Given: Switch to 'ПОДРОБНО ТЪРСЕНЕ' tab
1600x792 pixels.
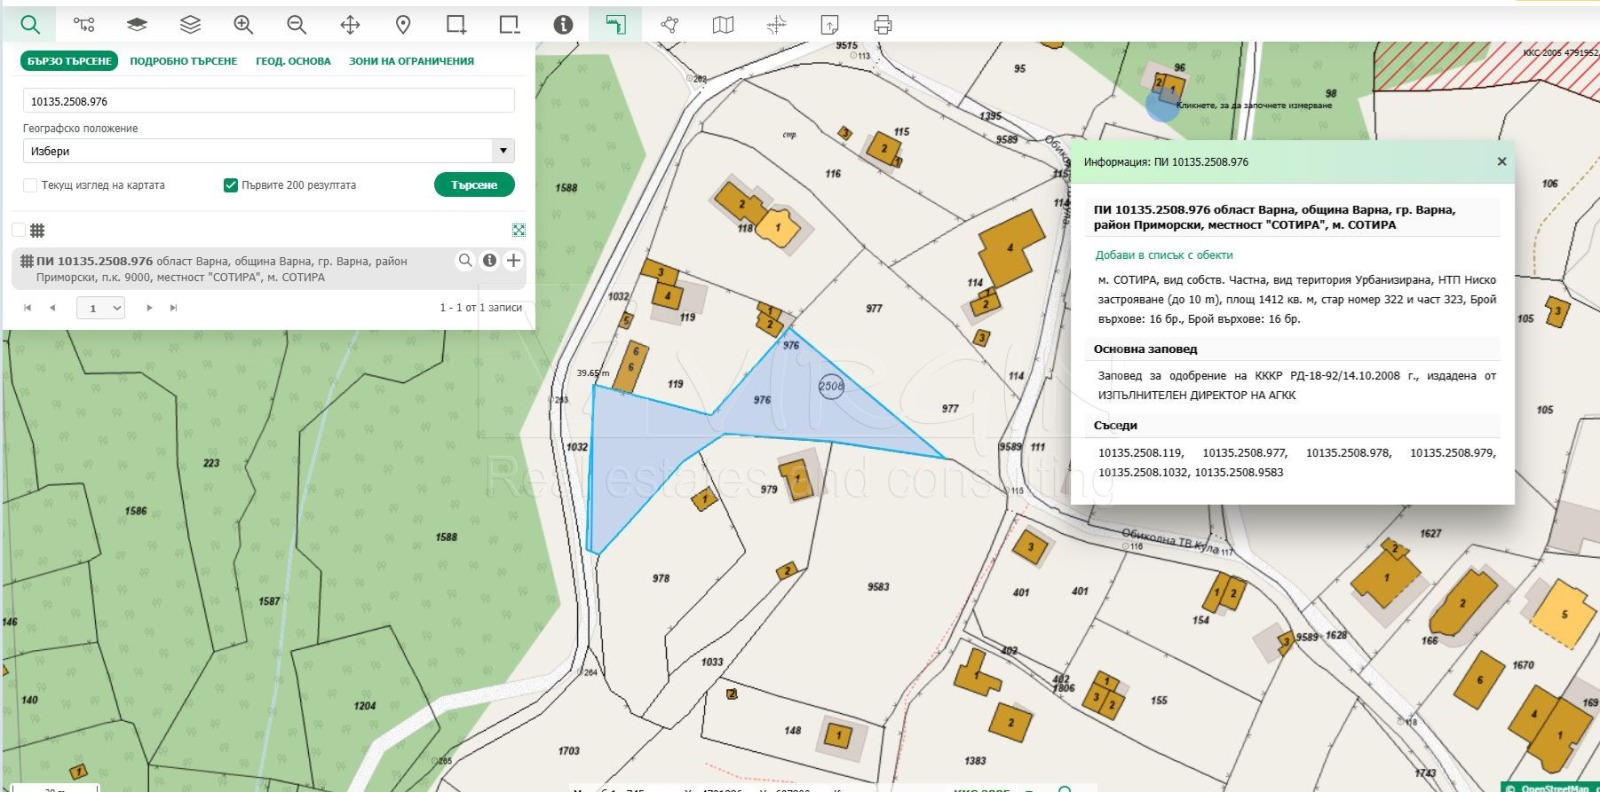Looking at the screenshot, I should (183, 61).
